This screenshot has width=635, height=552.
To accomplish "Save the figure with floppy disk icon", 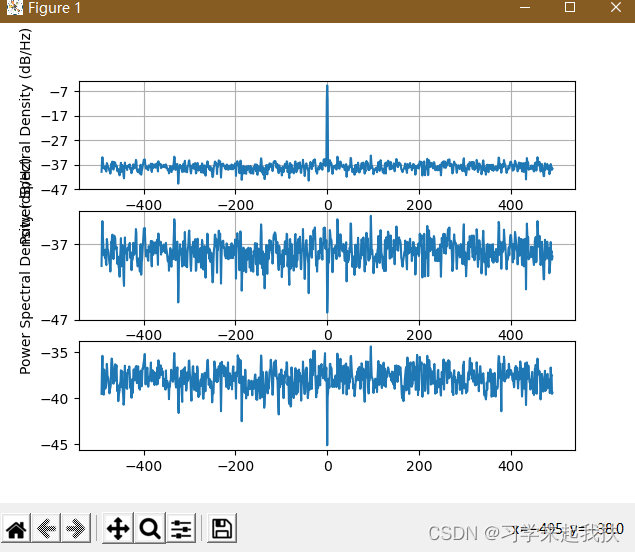I will click(x=222, y=528).
